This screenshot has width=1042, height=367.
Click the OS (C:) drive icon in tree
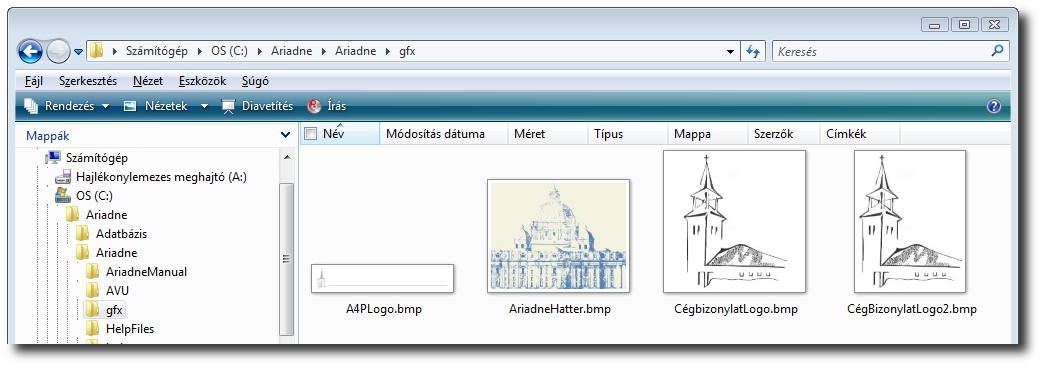click(x=62, y=195)
